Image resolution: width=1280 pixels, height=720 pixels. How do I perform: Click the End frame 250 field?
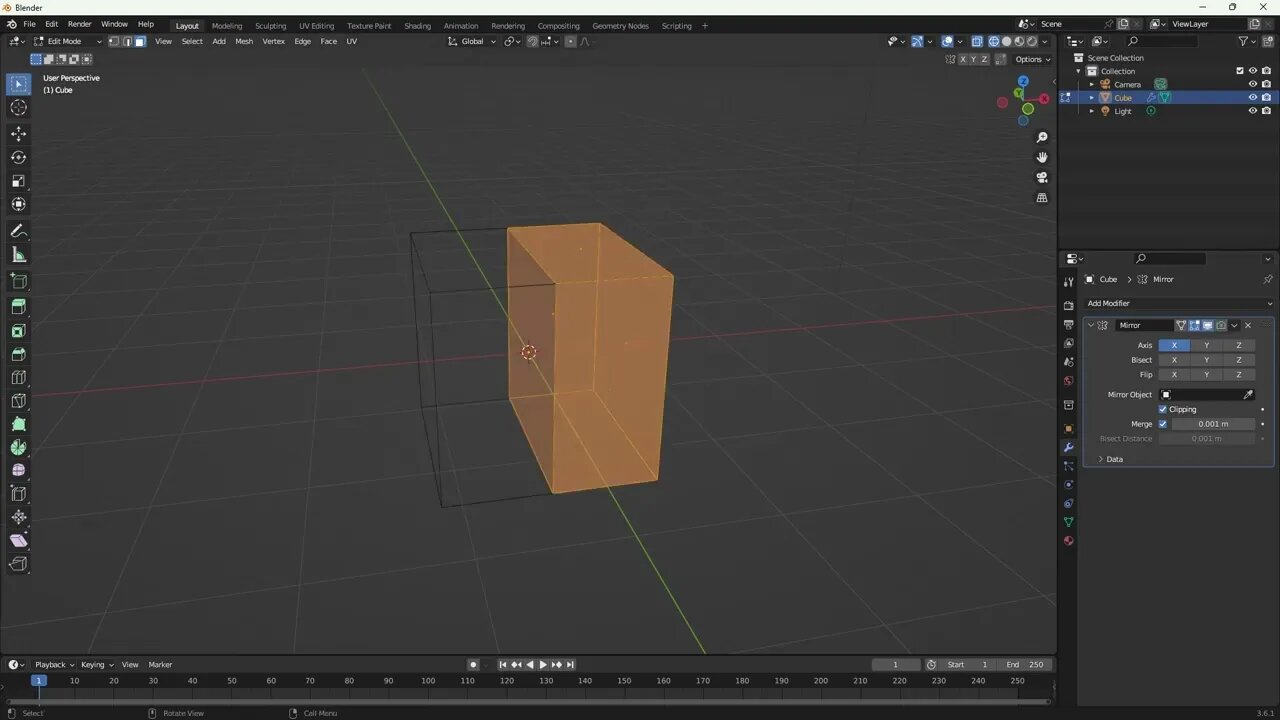pos(1025,665)
